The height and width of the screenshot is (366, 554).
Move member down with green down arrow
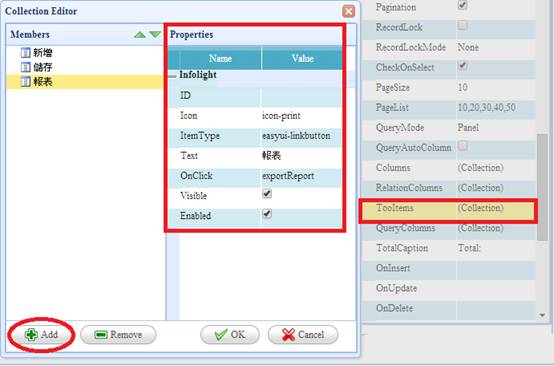coord(155,35)
